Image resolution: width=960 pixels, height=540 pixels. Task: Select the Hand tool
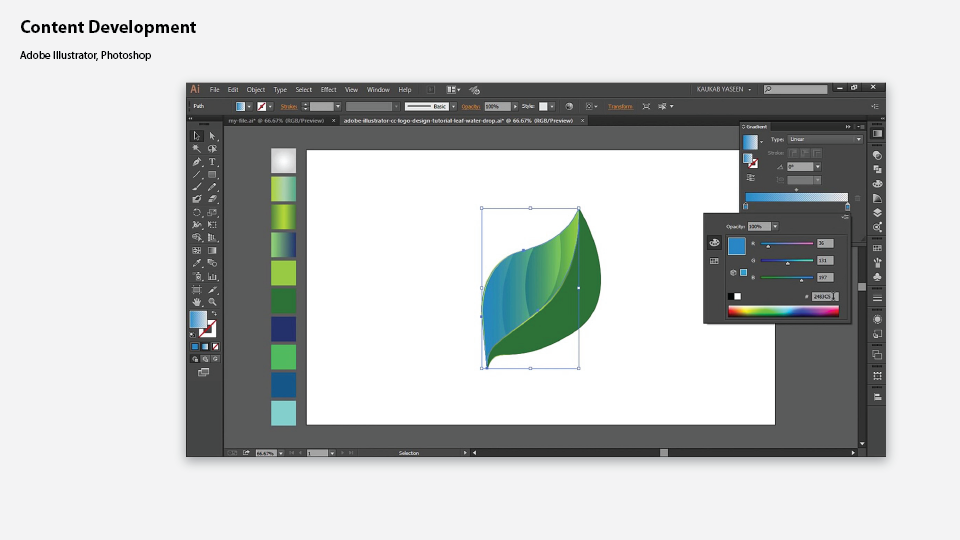click(x=197, y=301)
